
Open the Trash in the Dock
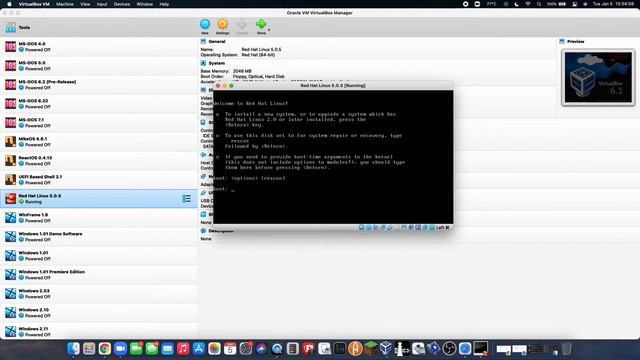click(x=566, y=349)
